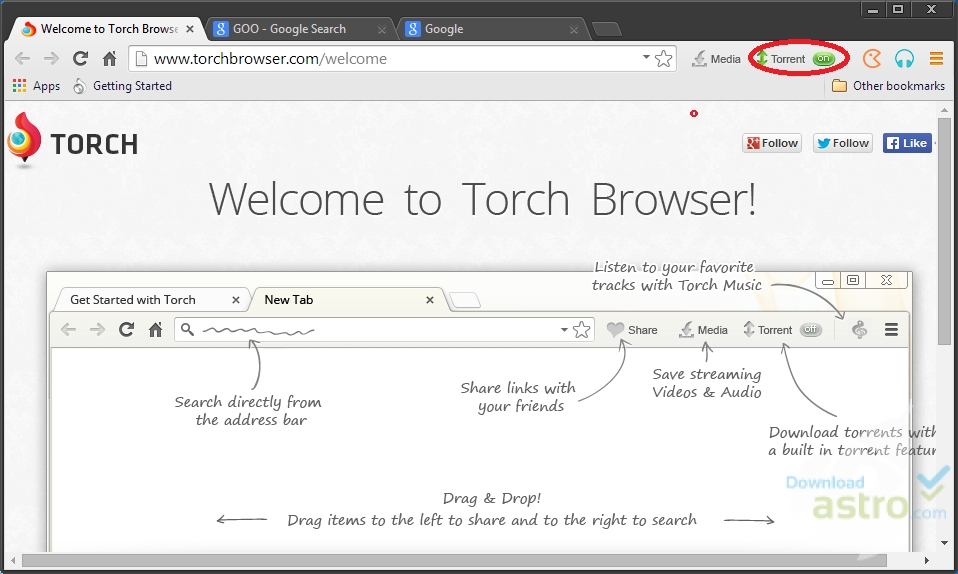This screenshot has height=574, width=958.
Task: Follow Torch on Twitter
Action: (x=843, y=143)
